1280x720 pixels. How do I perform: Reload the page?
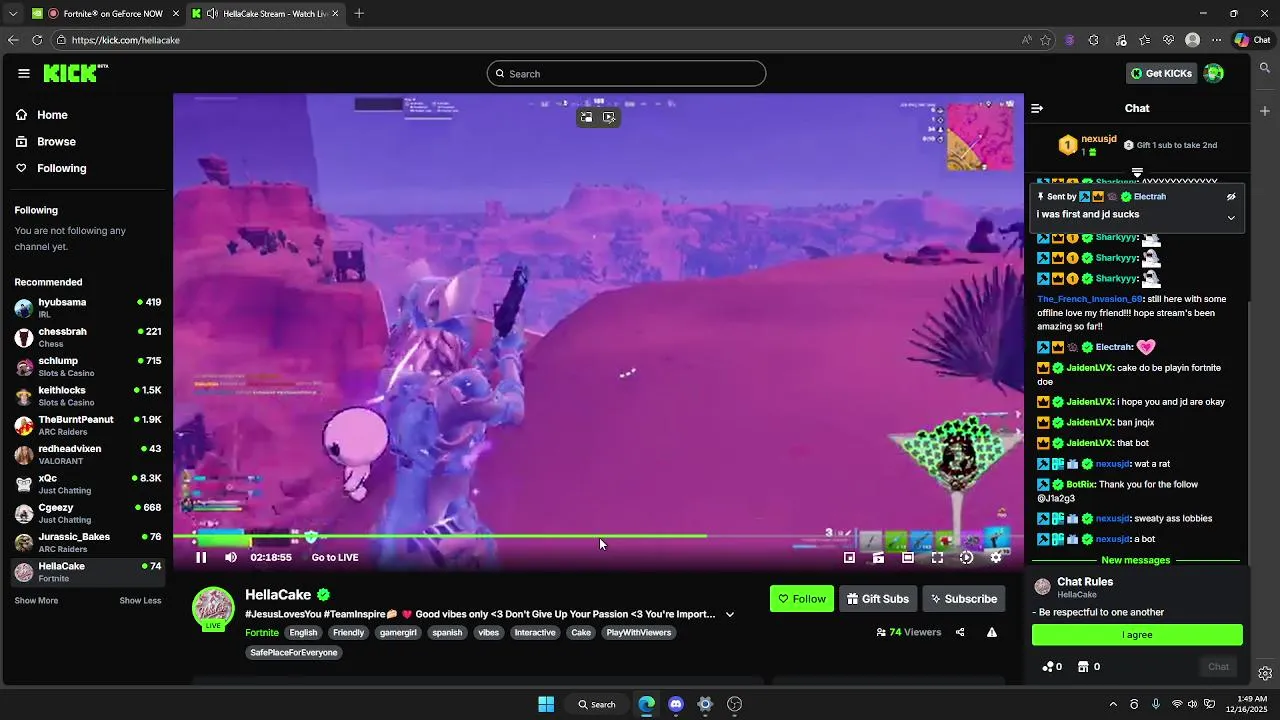click(37, 40)
